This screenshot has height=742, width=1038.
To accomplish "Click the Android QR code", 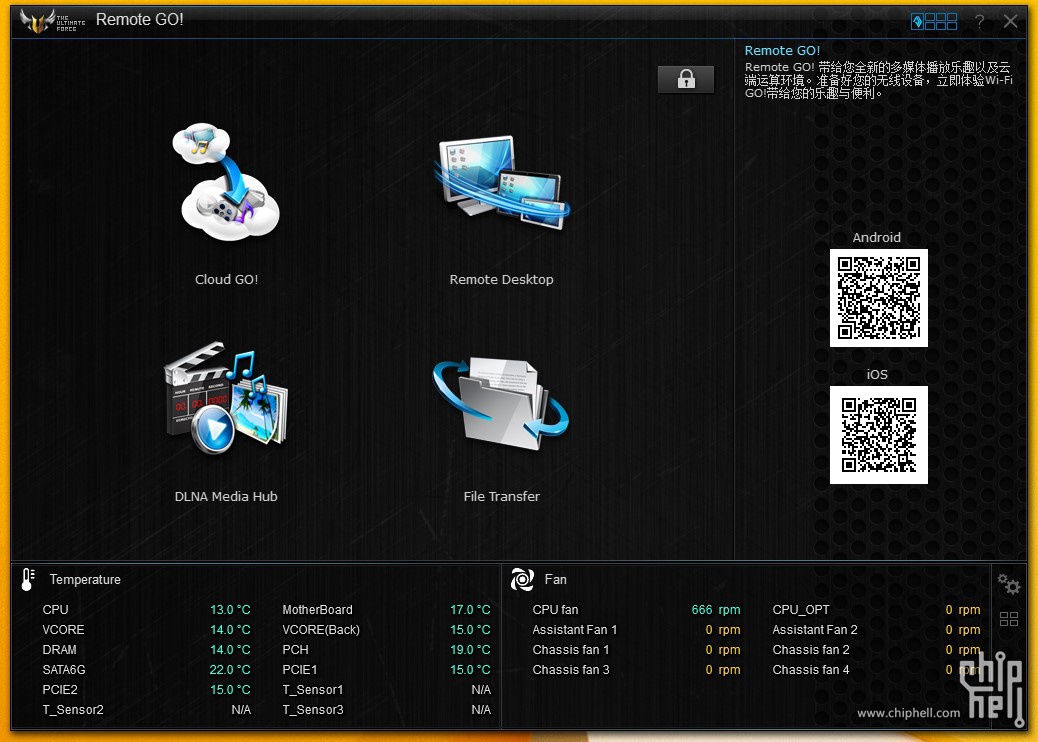I will pyautogui.click(x=878, y=298).
